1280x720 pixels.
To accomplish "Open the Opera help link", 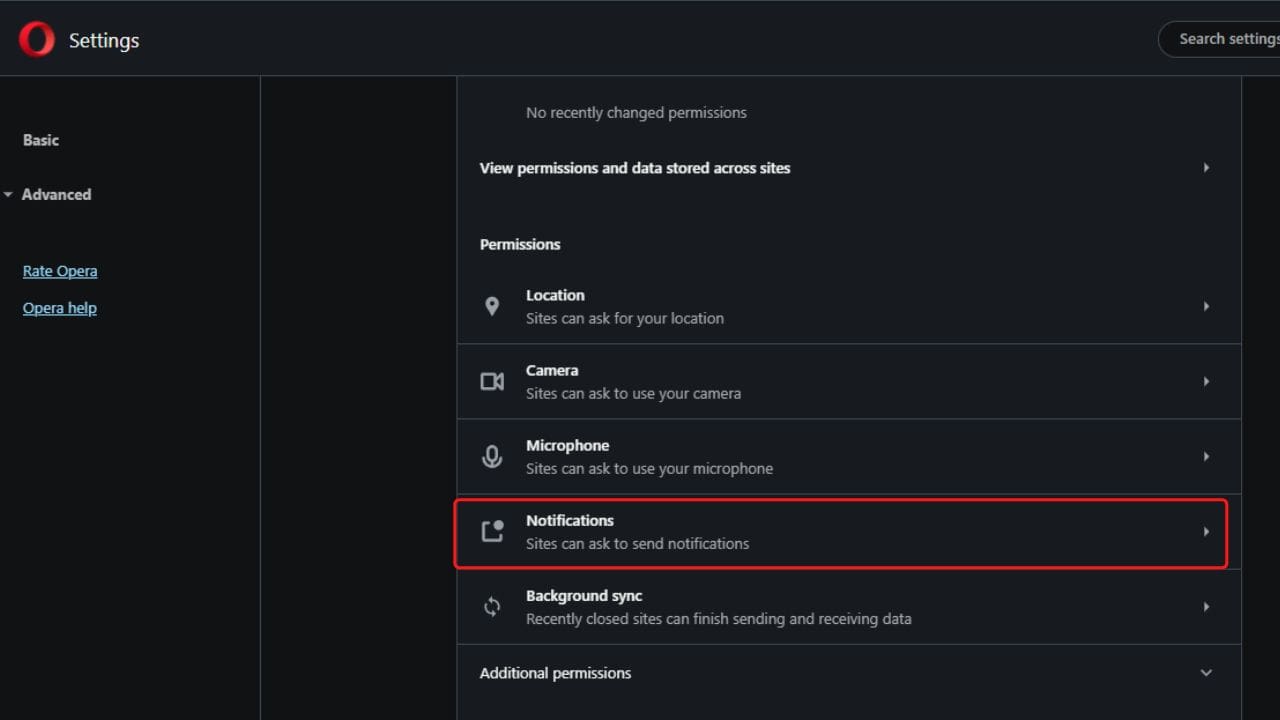I will (60, 308).
